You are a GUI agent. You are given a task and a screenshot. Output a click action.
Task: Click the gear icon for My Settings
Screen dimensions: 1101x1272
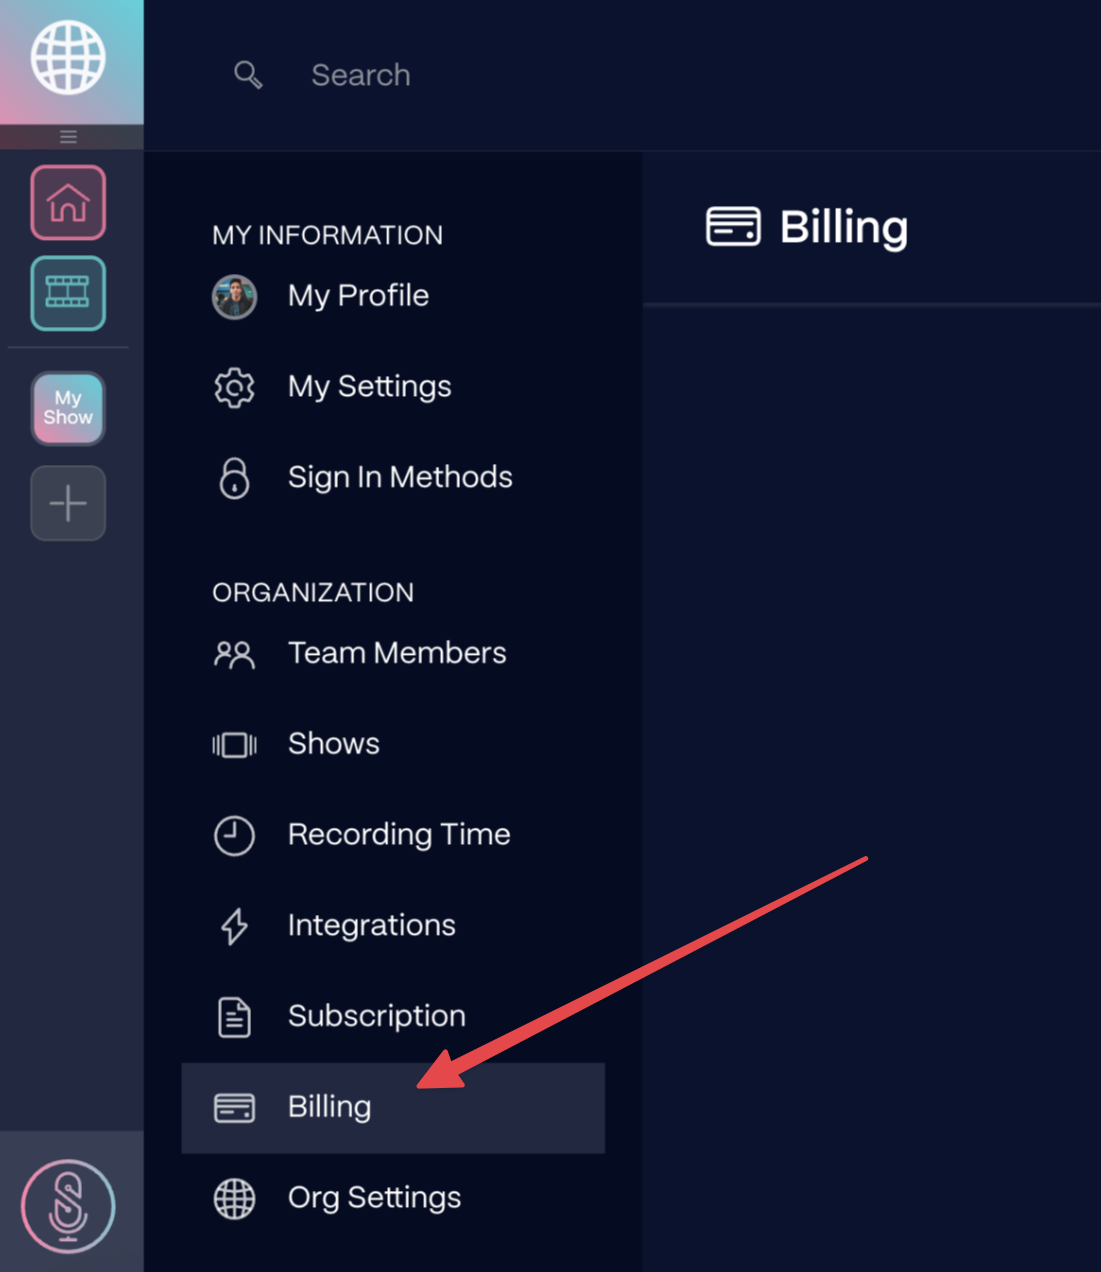click(234, 387)
